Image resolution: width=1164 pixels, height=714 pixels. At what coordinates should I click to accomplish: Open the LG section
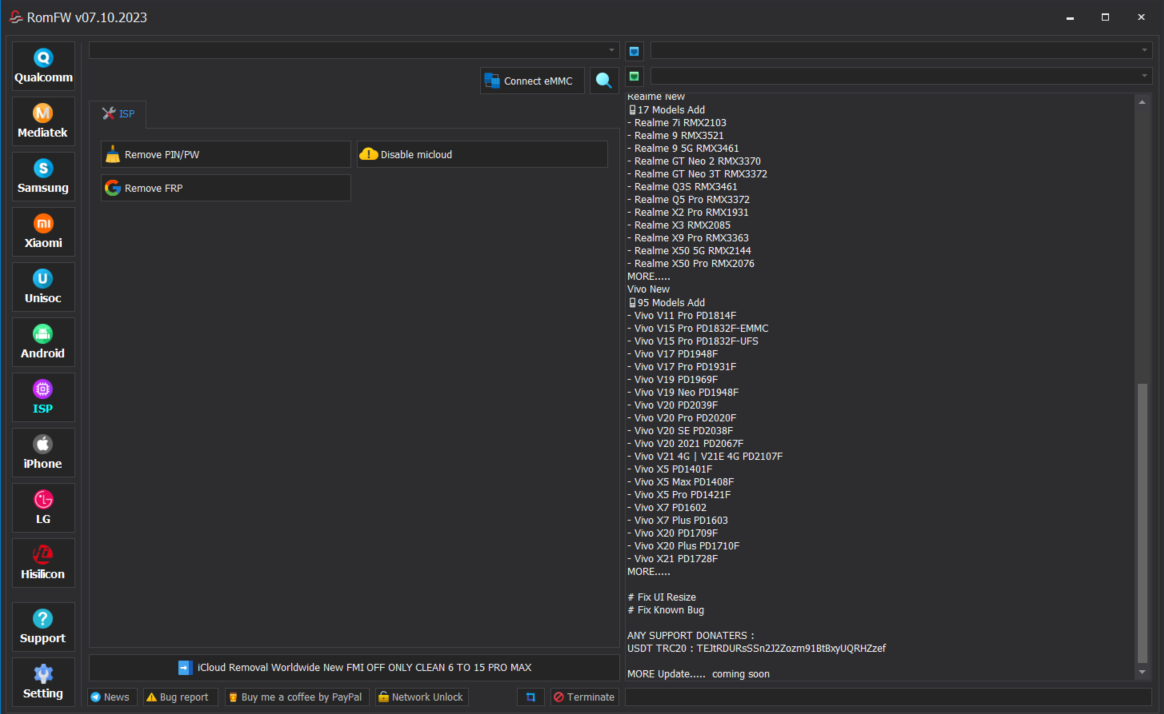43,508
